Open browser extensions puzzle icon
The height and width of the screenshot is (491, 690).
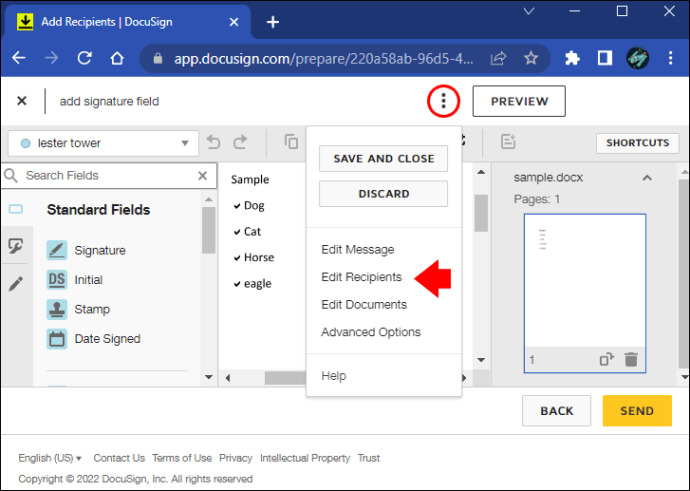point(572,58)
